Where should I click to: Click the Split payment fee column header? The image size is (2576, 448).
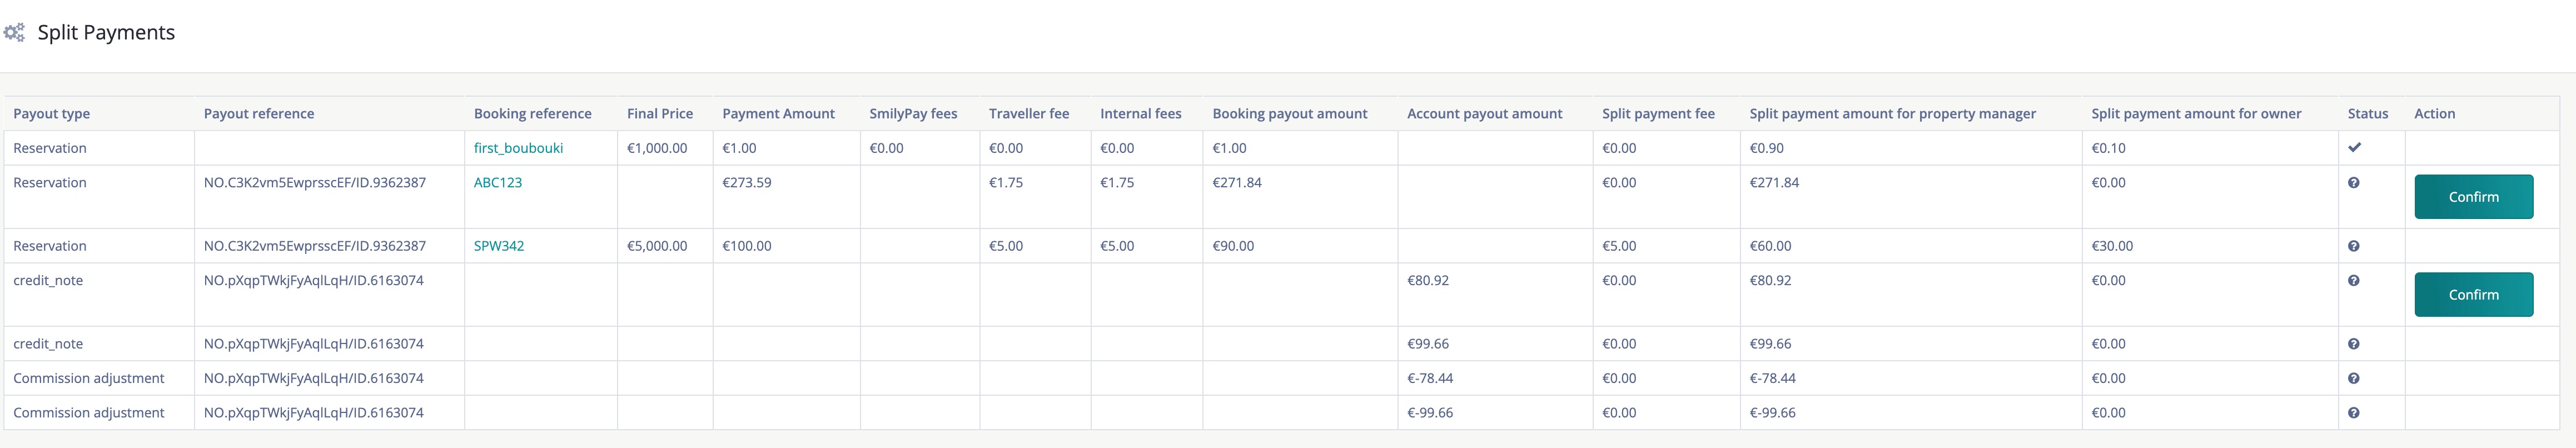(1658, 114)
